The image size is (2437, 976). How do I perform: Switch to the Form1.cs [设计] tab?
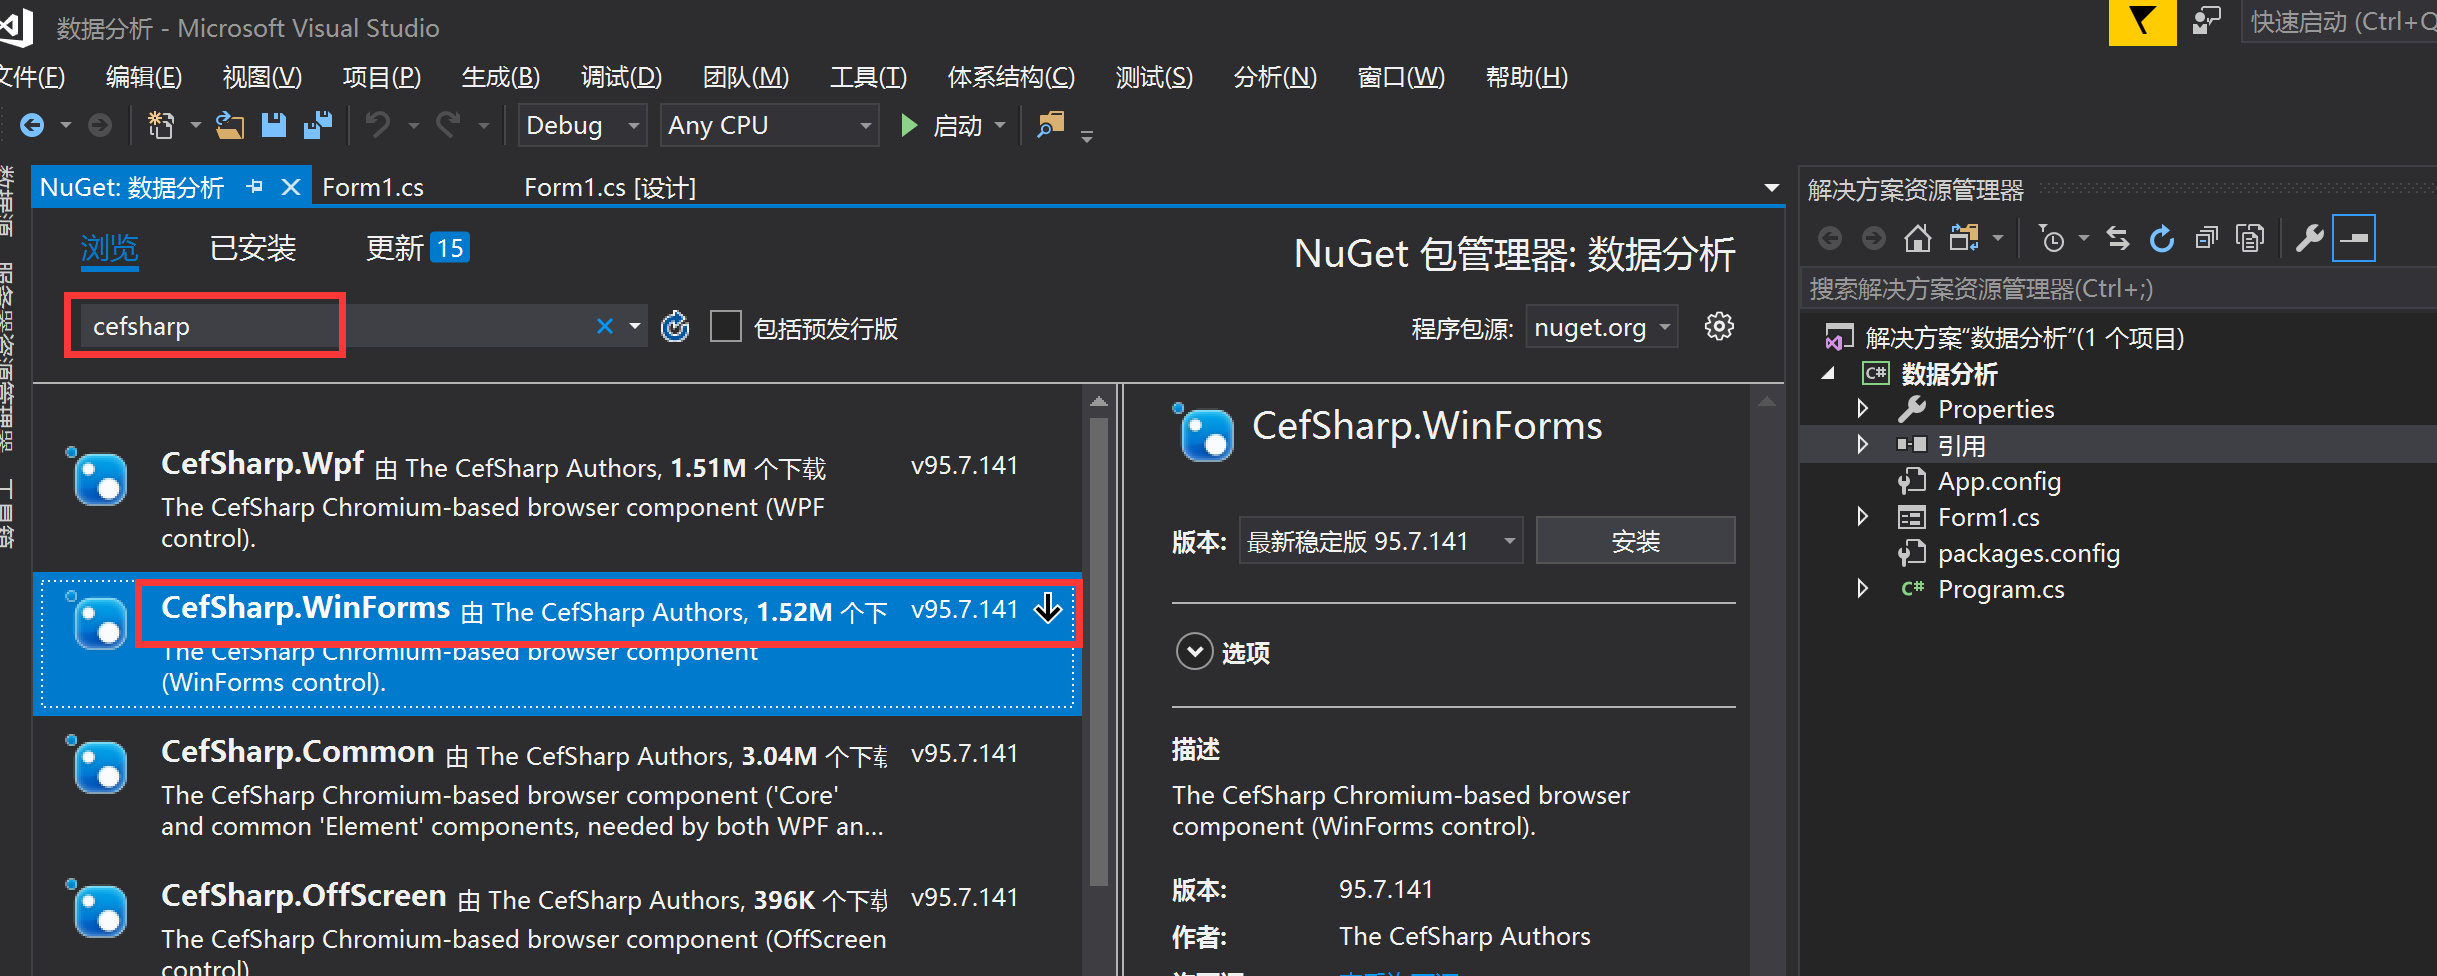[610, 187]
